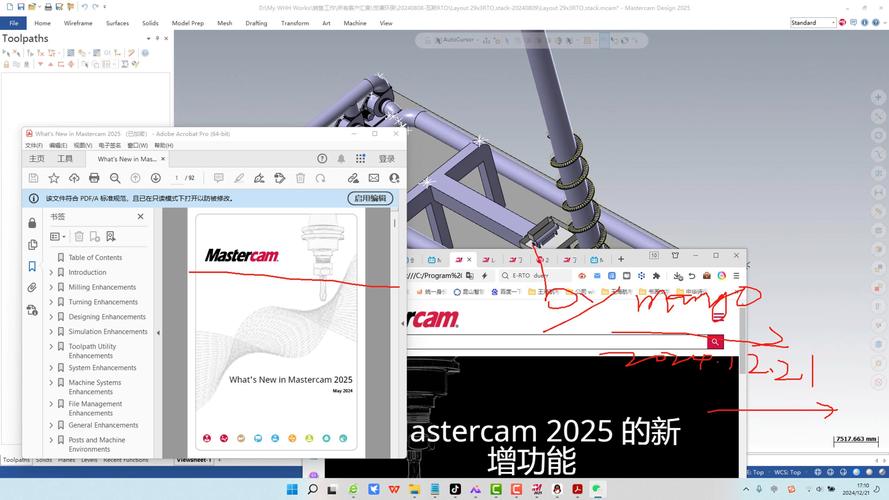
Task: Switch to the Model Prep ribbon tab
Action: pos(188,23)
